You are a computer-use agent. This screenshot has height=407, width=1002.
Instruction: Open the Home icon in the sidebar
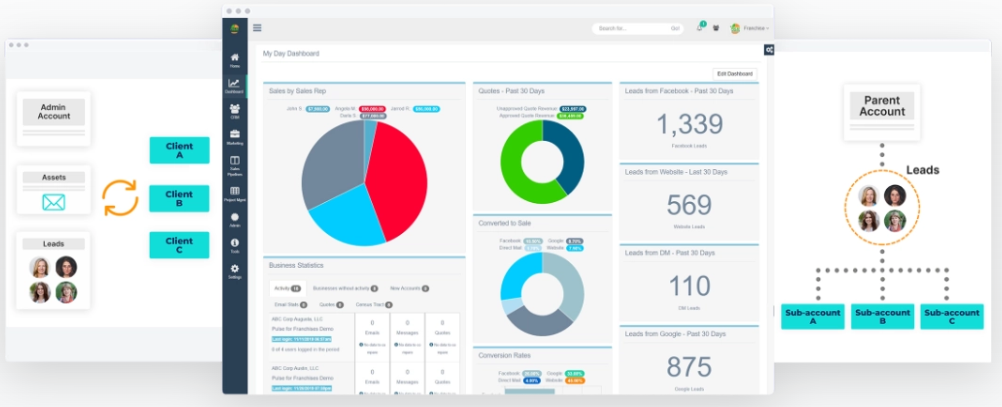coord(235,60)
